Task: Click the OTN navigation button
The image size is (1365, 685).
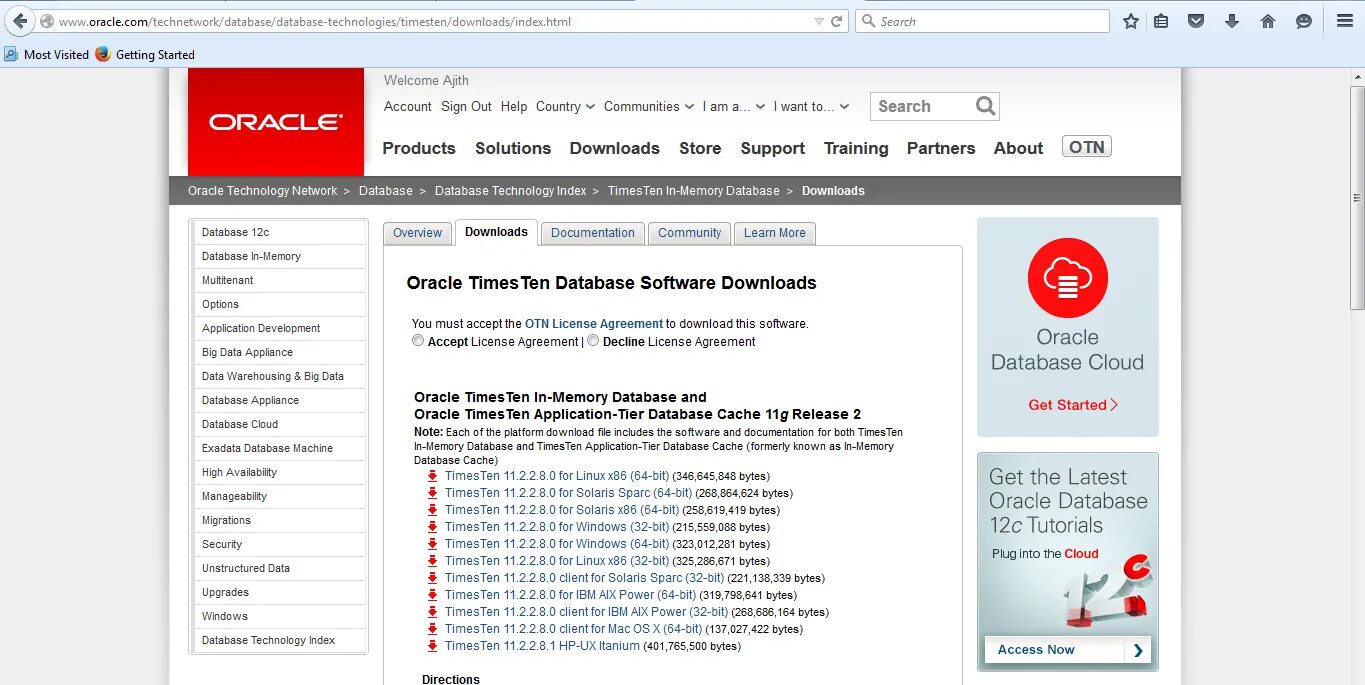Action: click(x=1087, y=147)
